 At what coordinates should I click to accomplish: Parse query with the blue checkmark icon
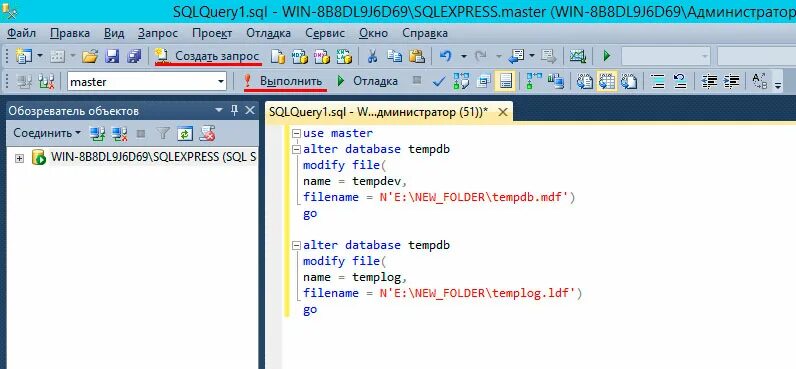439,81
